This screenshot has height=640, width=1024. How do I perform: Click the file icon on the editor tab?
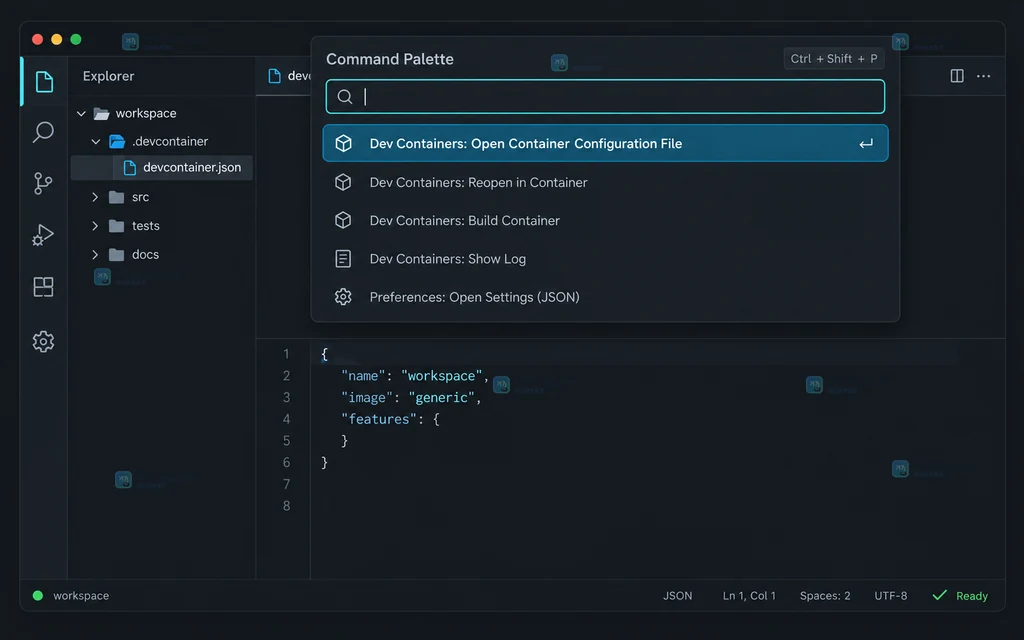click(274, 76)
